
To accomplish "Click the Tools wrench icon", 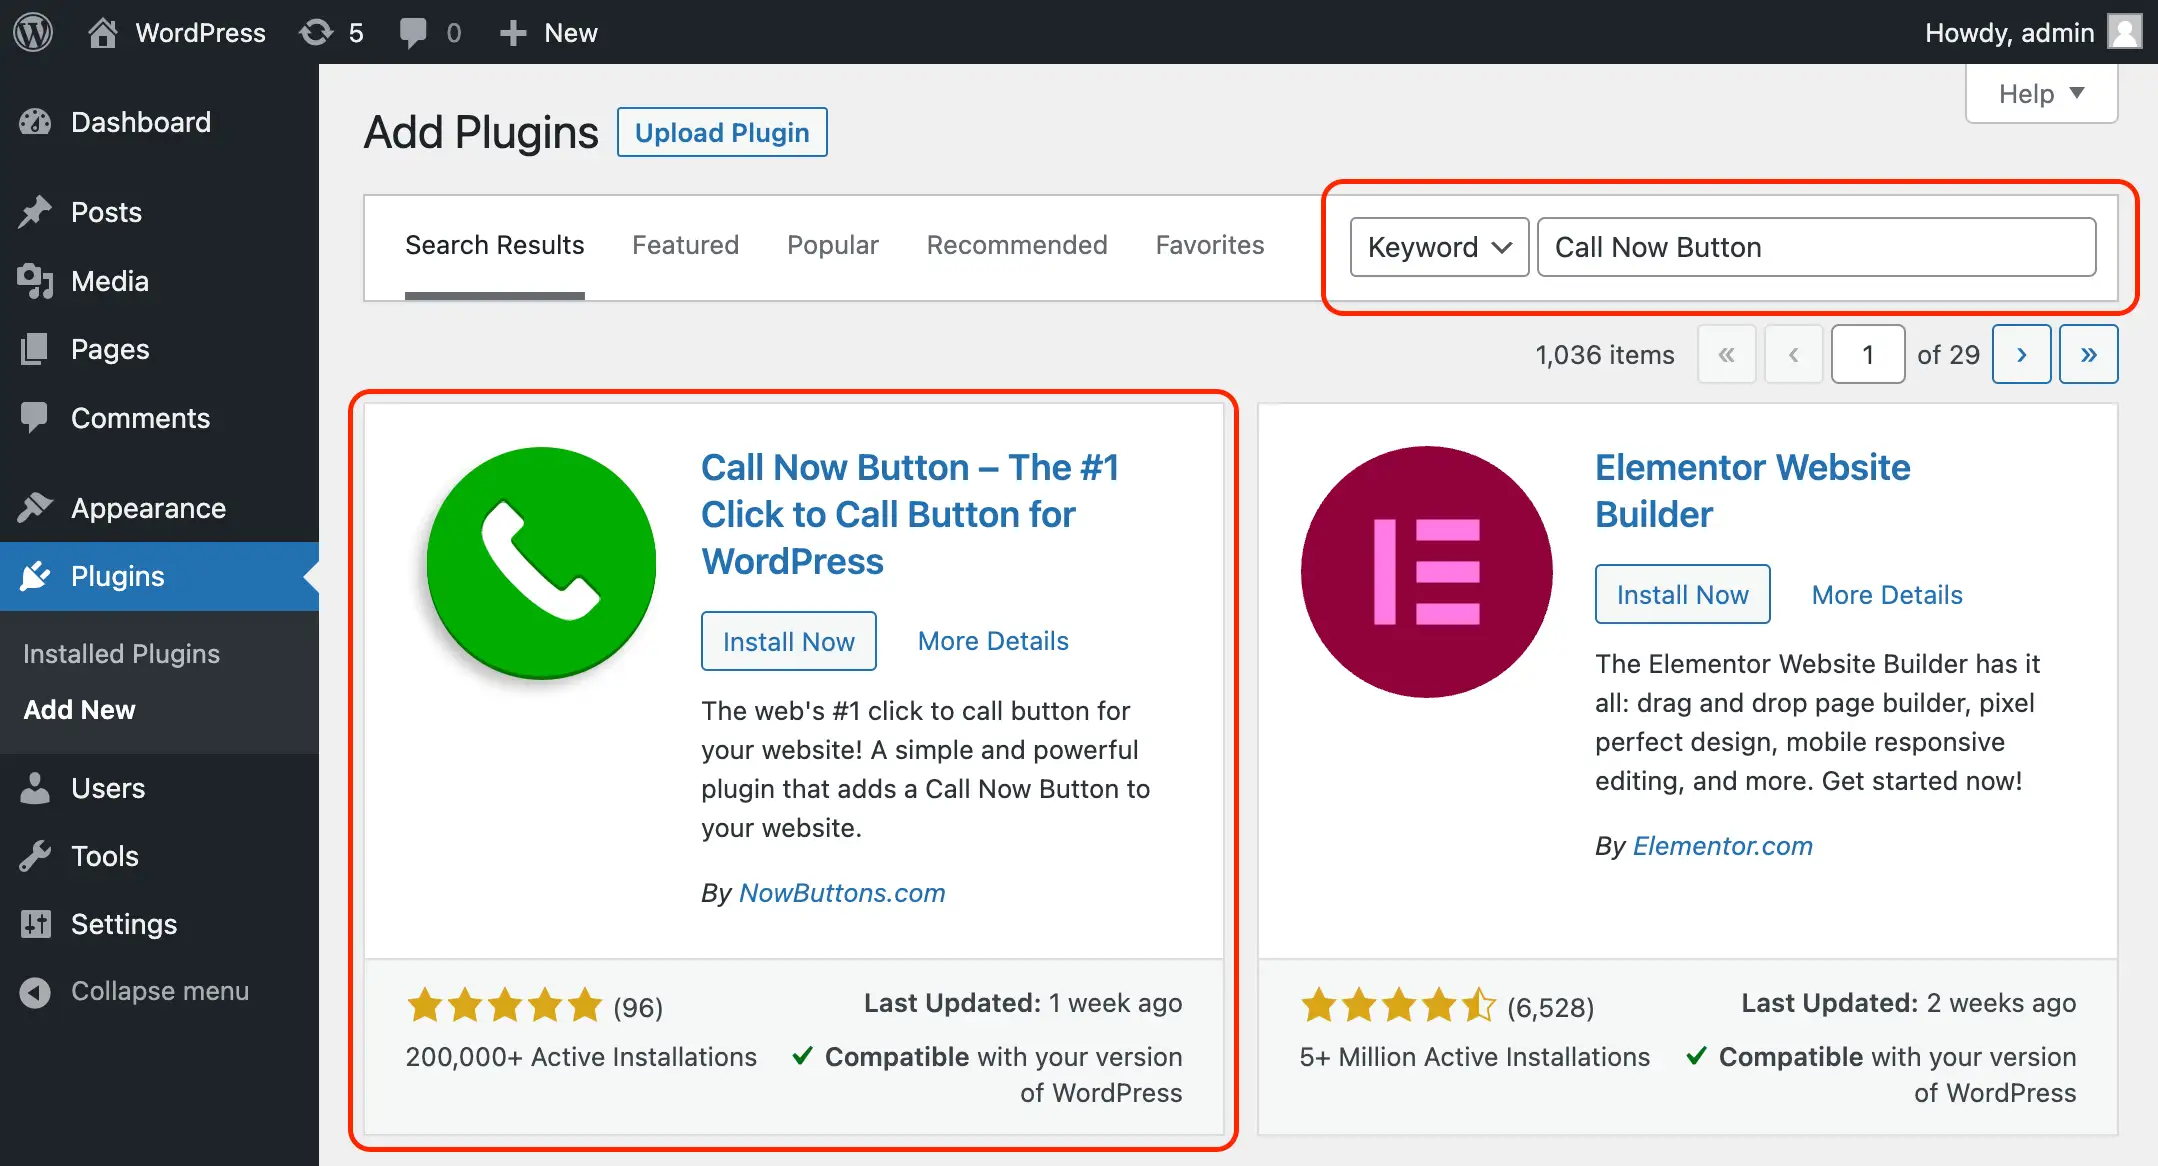I will [x=35, y=856].
